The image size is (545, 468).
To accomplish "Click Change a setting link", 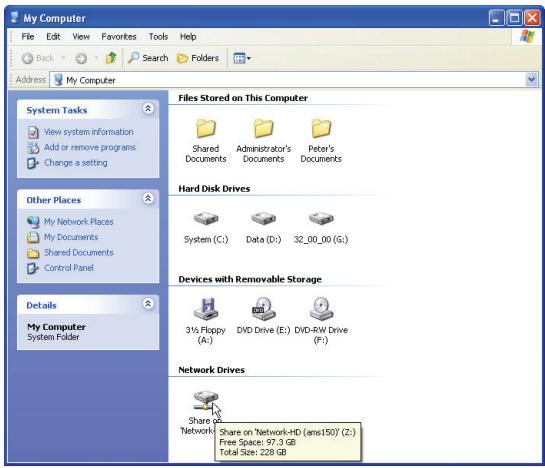I will click(x=76, y=163).
